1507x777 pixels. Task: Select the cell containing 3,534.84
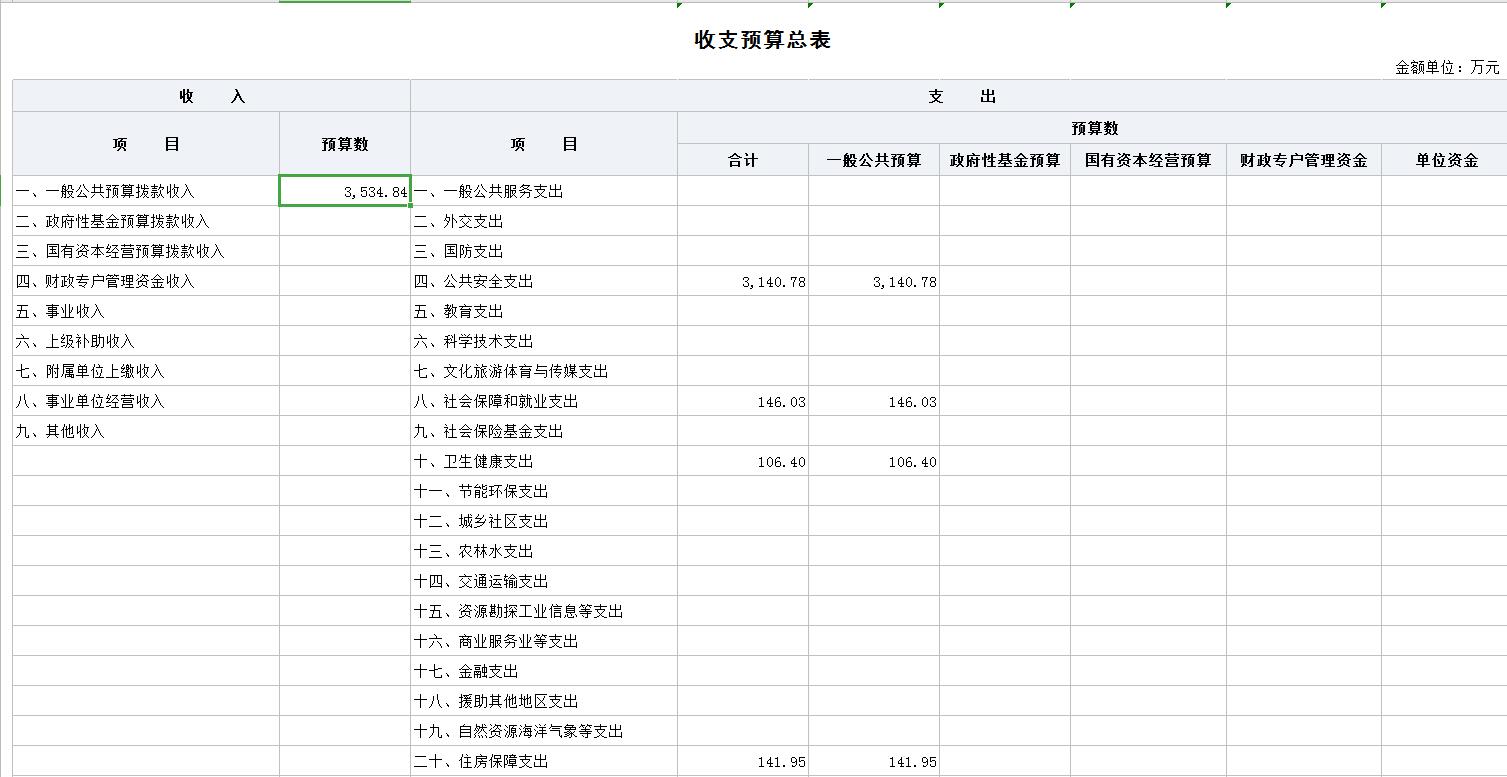point(345,192)
